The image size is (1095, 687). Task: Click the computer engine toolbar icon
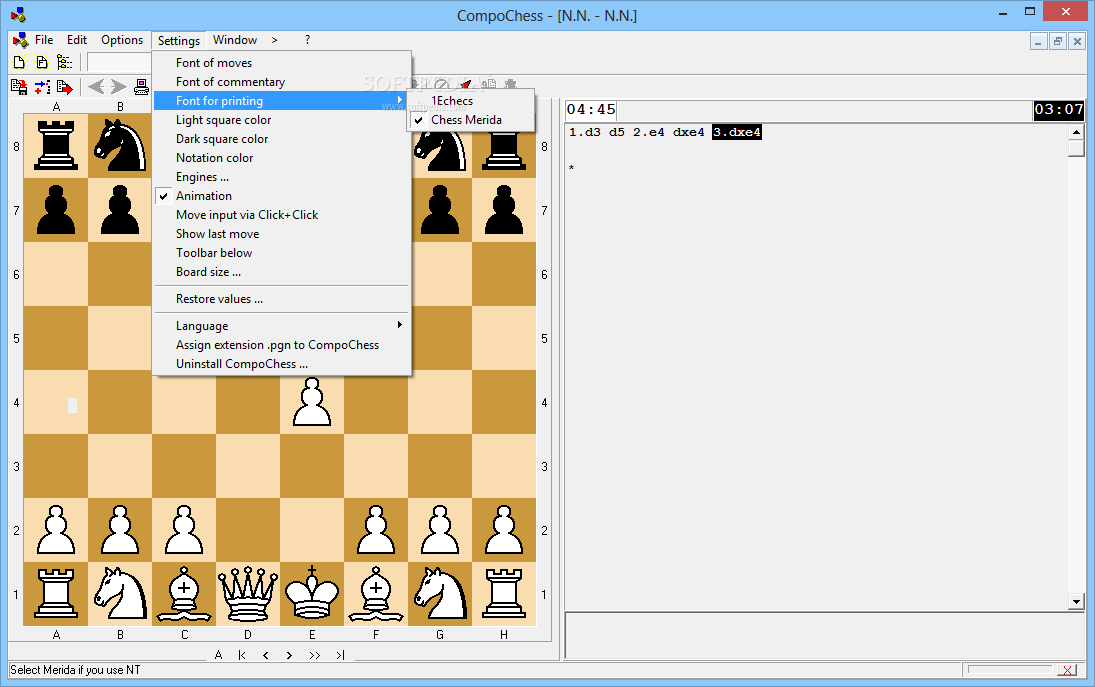141,87
